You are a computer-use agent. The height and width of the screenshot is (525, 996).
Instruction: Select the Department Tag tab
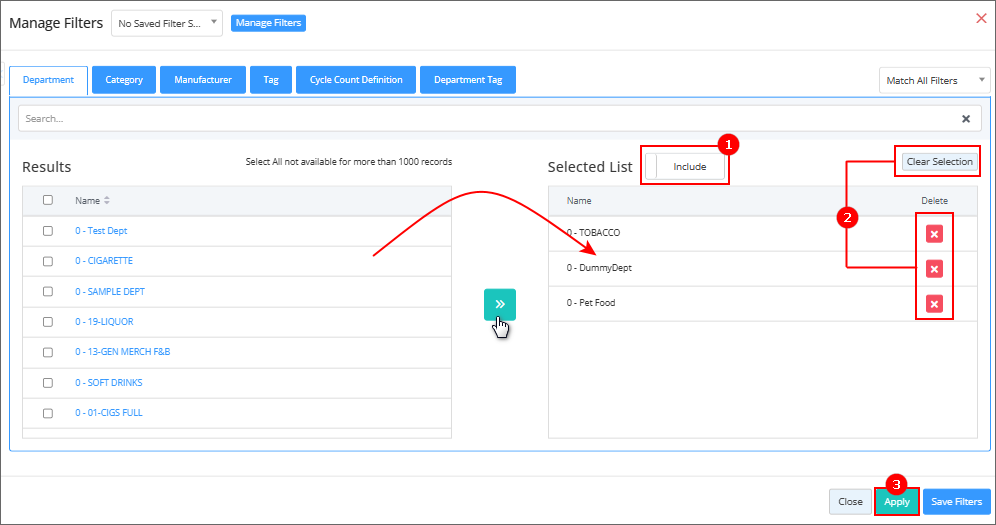[467, 80]
